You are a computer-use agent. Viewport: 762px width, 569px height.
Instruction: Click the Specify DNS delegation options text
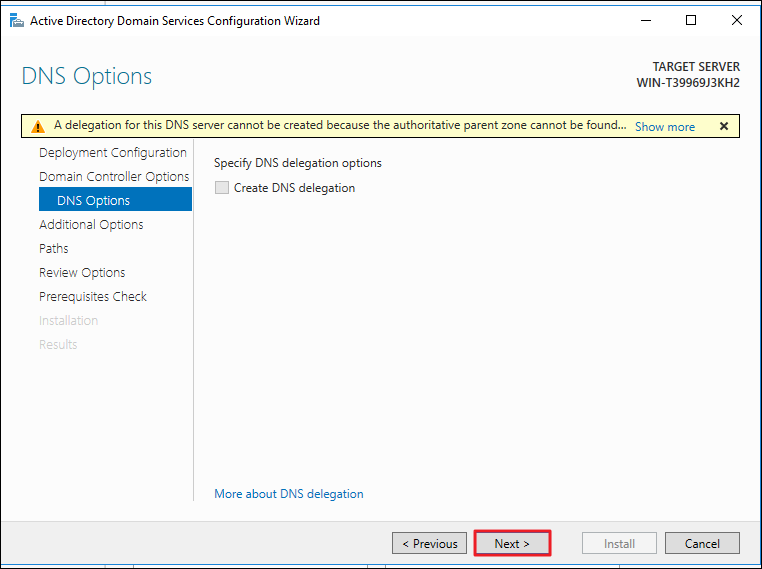point(298,163)
